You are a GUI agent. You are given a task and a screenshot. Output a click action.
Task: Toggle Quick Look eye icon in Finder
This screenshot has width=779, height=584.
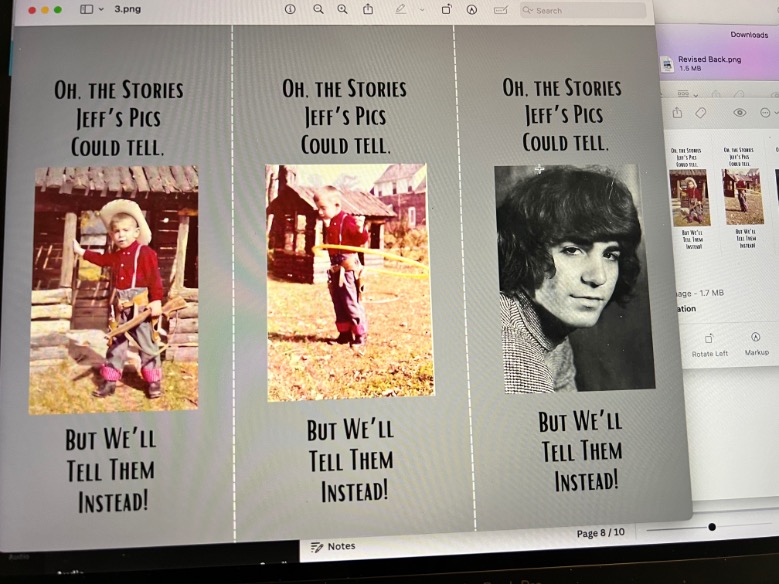739,113
